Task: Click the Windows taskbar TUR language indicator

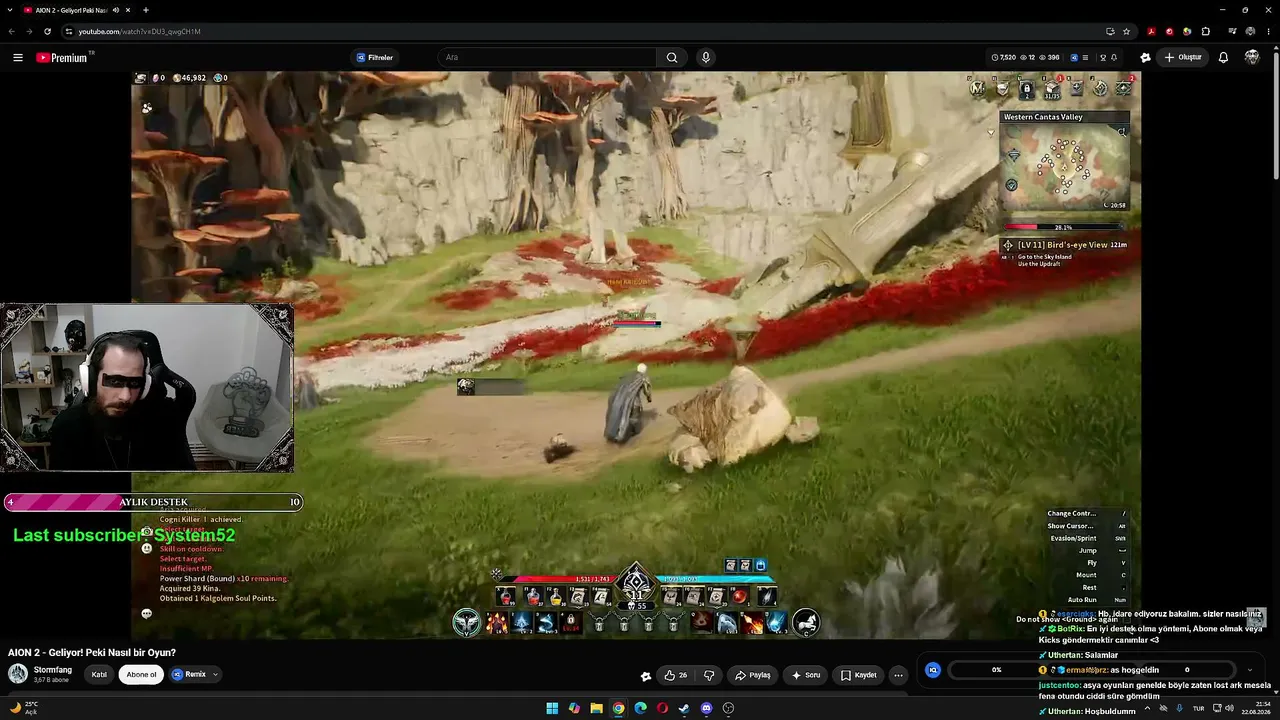Action: click(1198, 708)
